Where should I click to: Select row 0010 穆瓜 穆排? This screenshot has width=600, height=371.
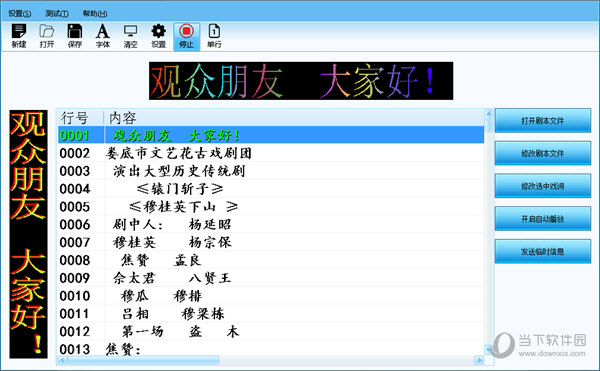click(271, 296)
